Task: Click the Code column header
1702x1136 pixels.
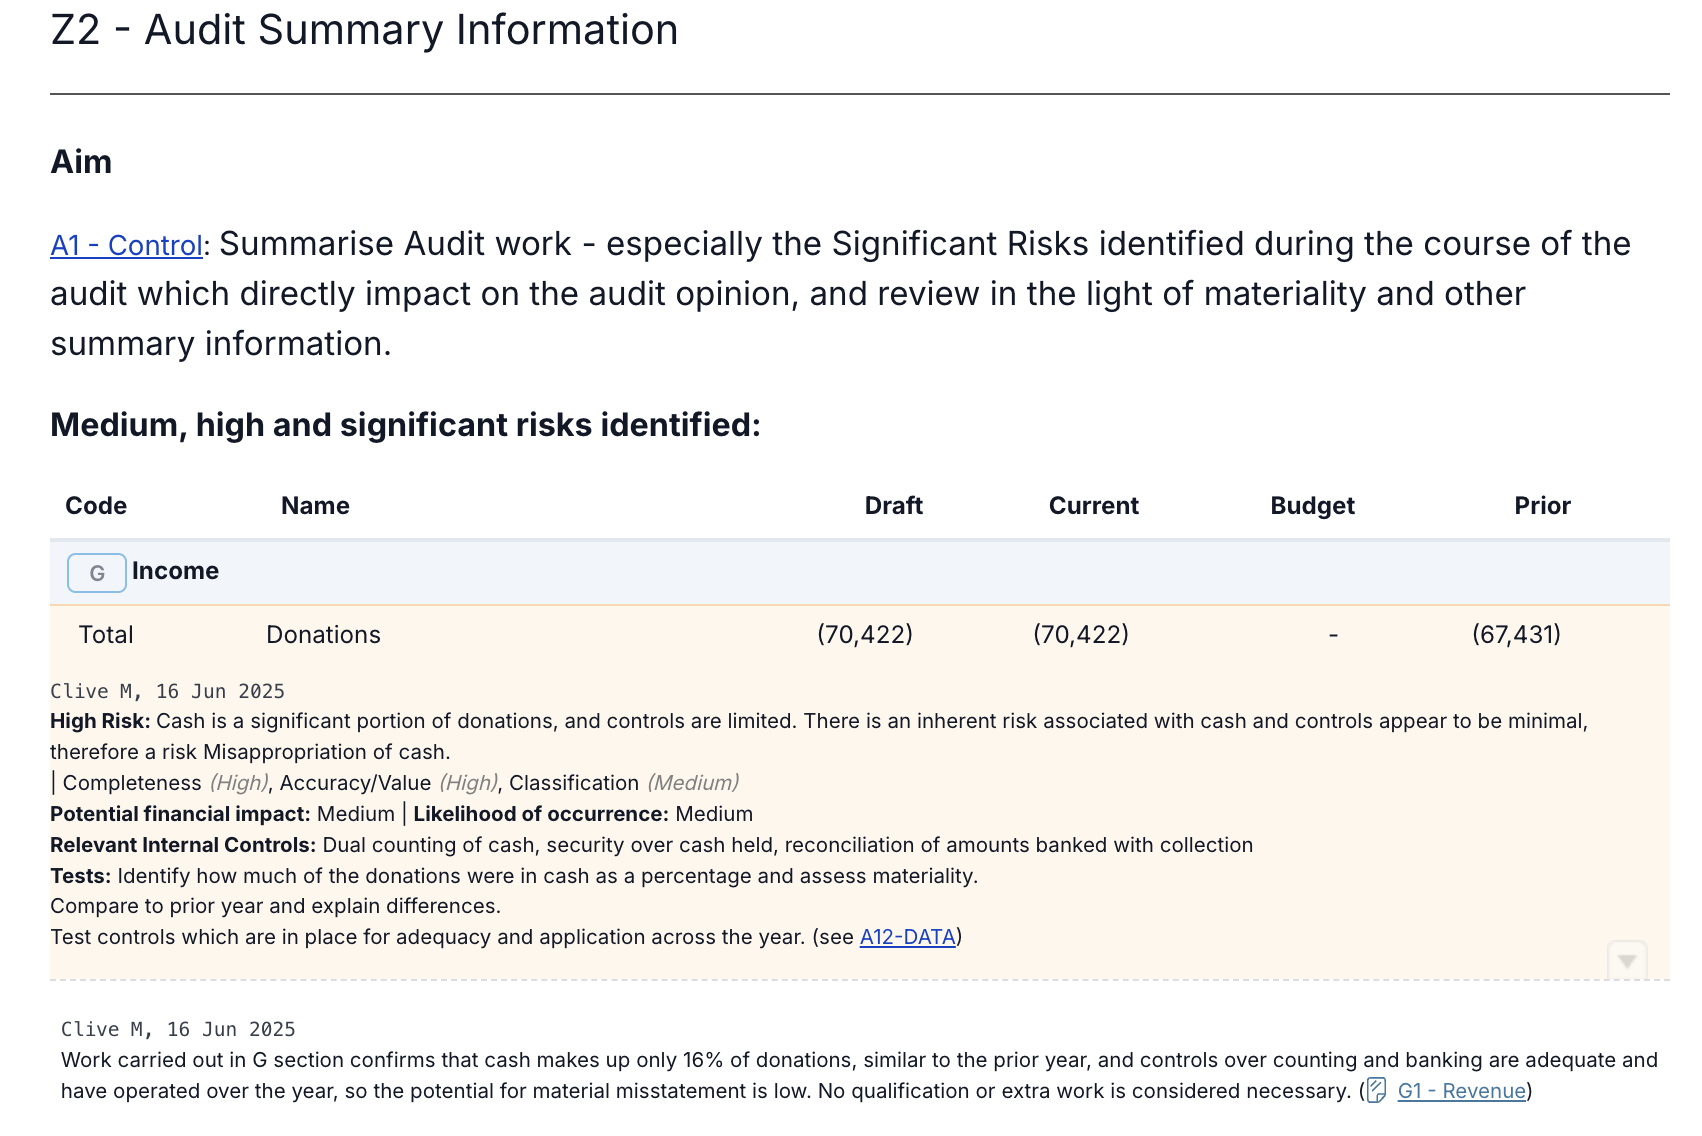Action: [96, 506]
